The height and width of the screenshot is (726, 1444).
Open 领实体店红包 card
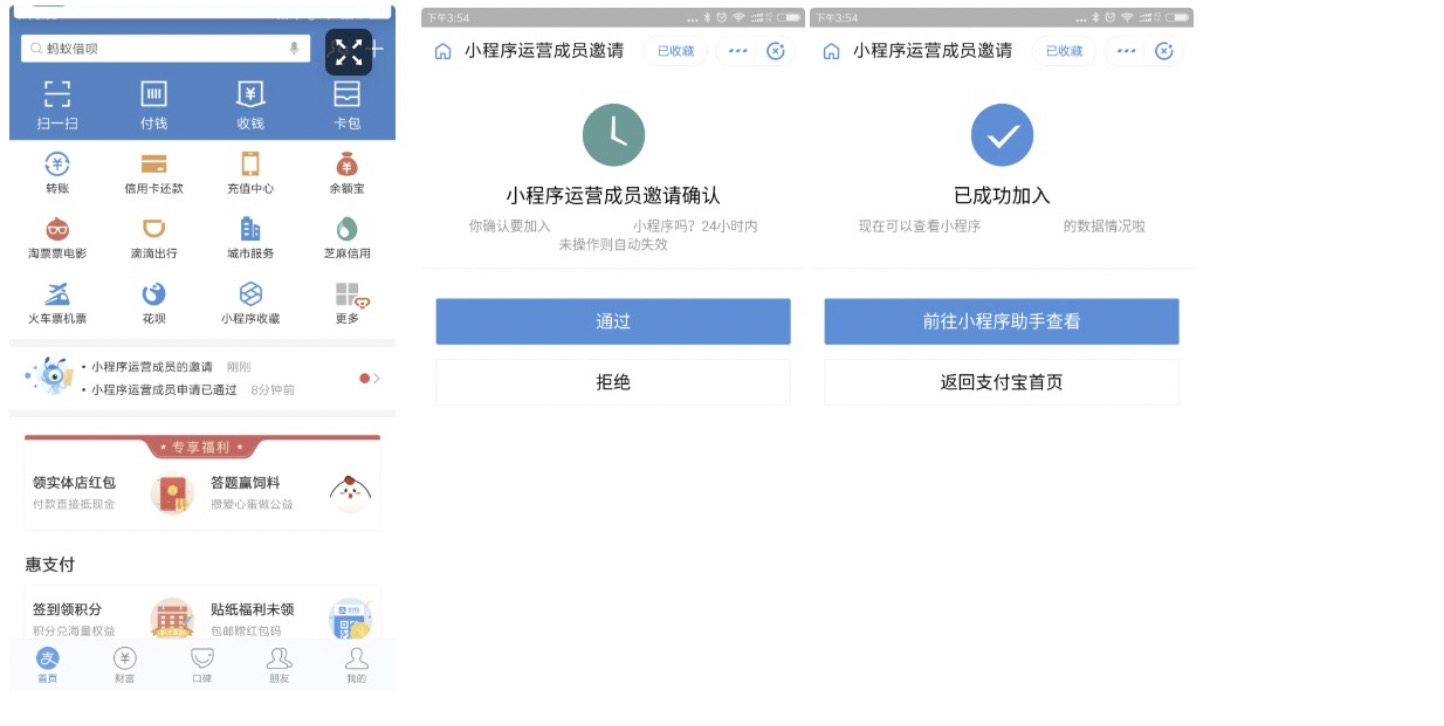pyautogui.click(x=113, y=493)
